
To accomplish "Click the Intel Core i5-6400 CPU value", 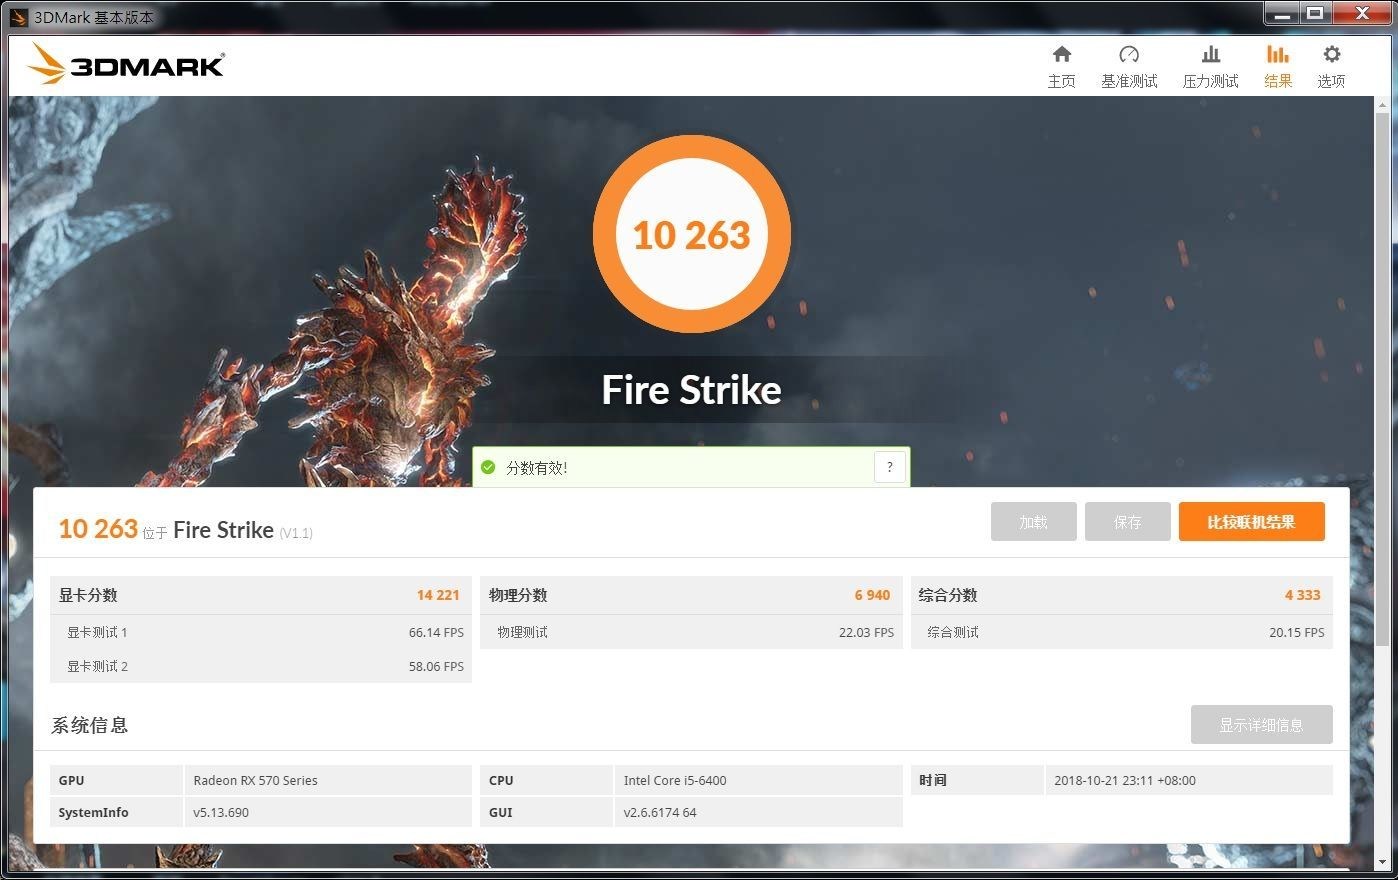I will [x=675, y=780].
